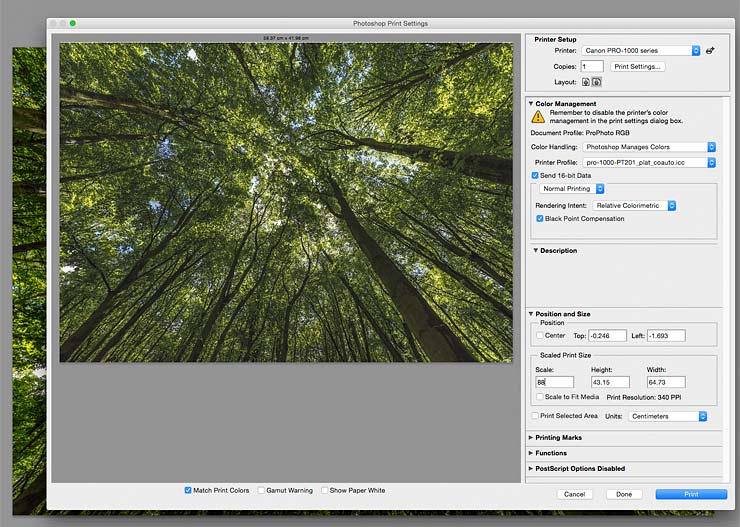Click the printer setup icon beside the printer dropdown
Image resolution: width=740 pixels, height=527 pixels.
pyautogui.click(x=710, y=50)
